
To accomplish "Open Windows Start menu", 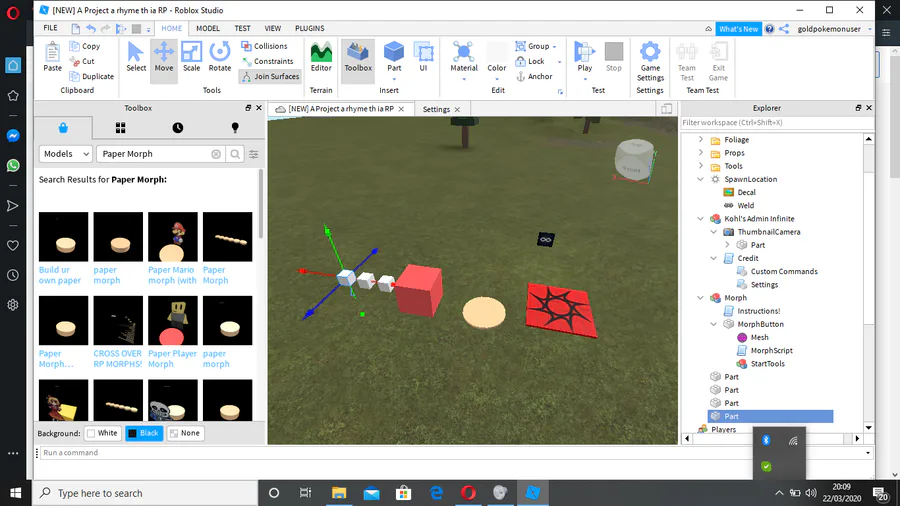I will [x=15, y=493].
